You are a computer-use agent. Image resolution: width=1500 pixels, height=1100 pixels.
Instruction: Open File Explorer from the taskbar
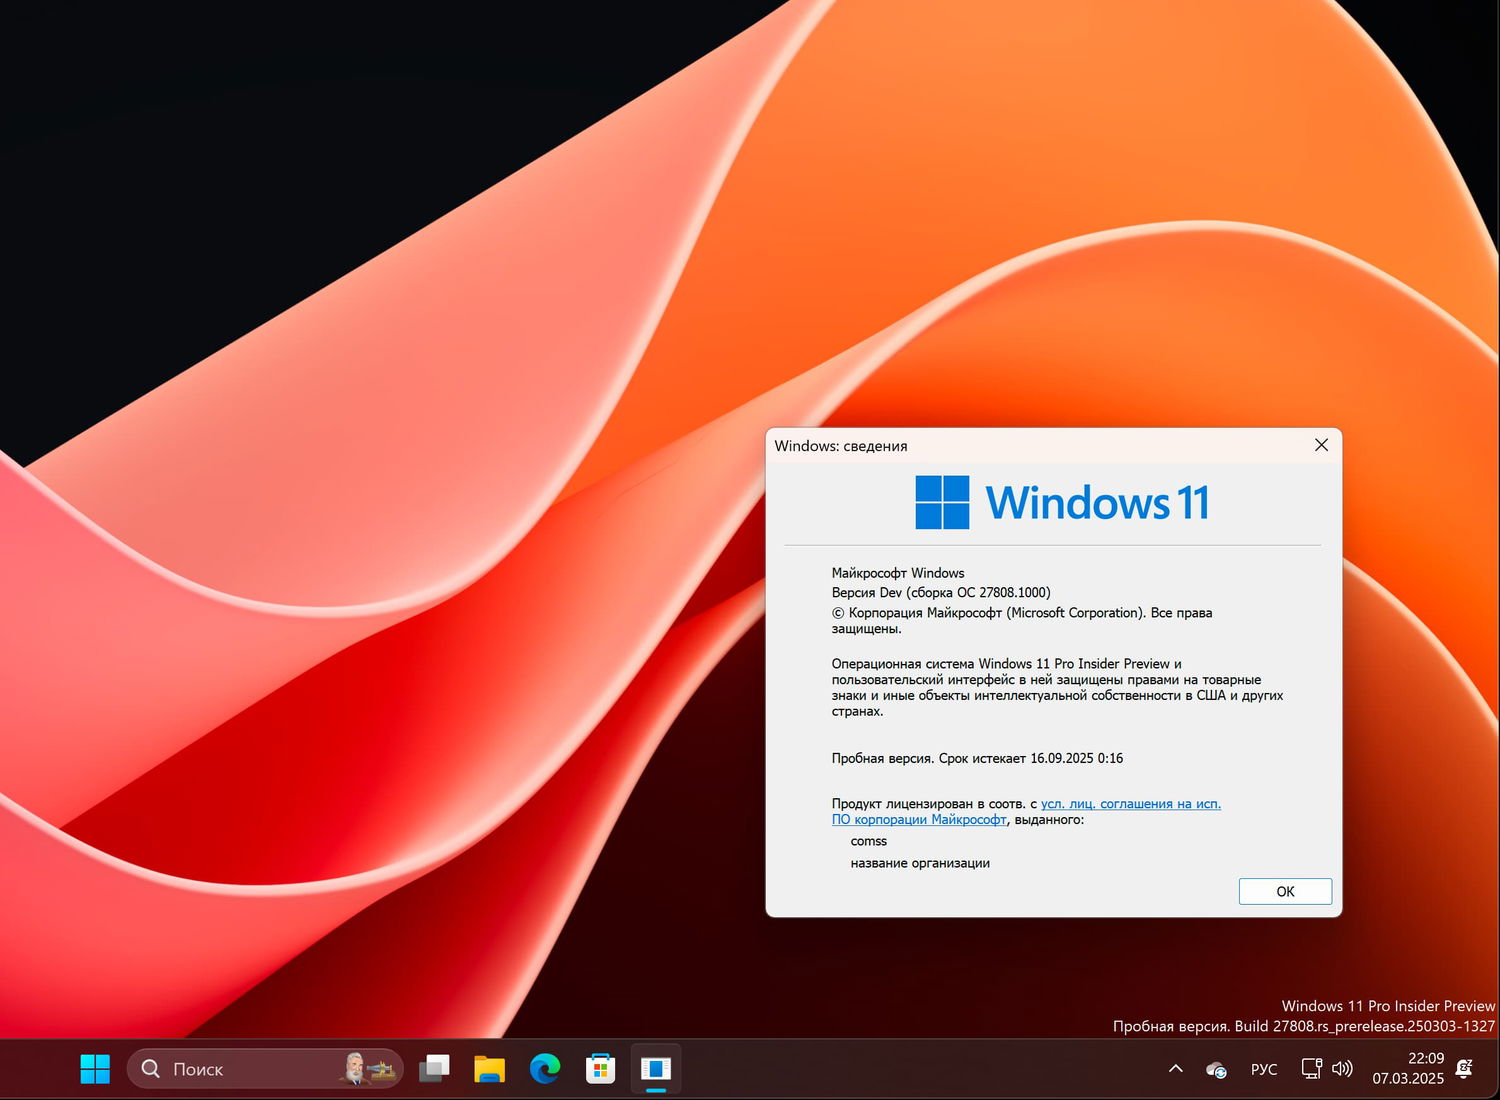pyautogui.click(x=489, y=1069)
